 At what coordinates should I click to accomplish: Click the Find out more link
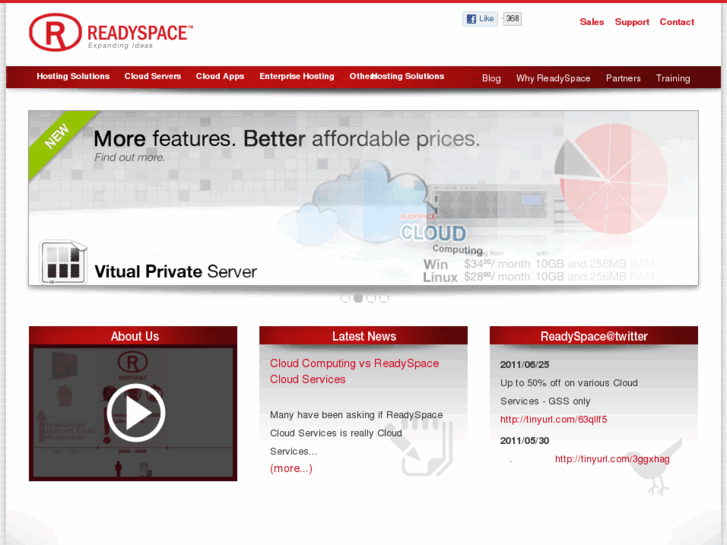pyautogui.click(x=129, y=158)
